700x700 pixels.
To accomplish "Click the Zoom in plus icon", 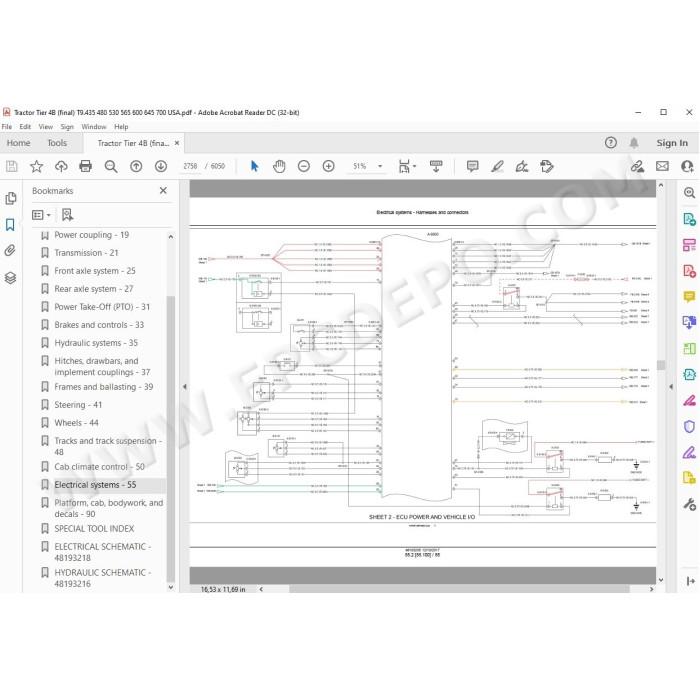I will pyautogui.click(x=329, y=167).
